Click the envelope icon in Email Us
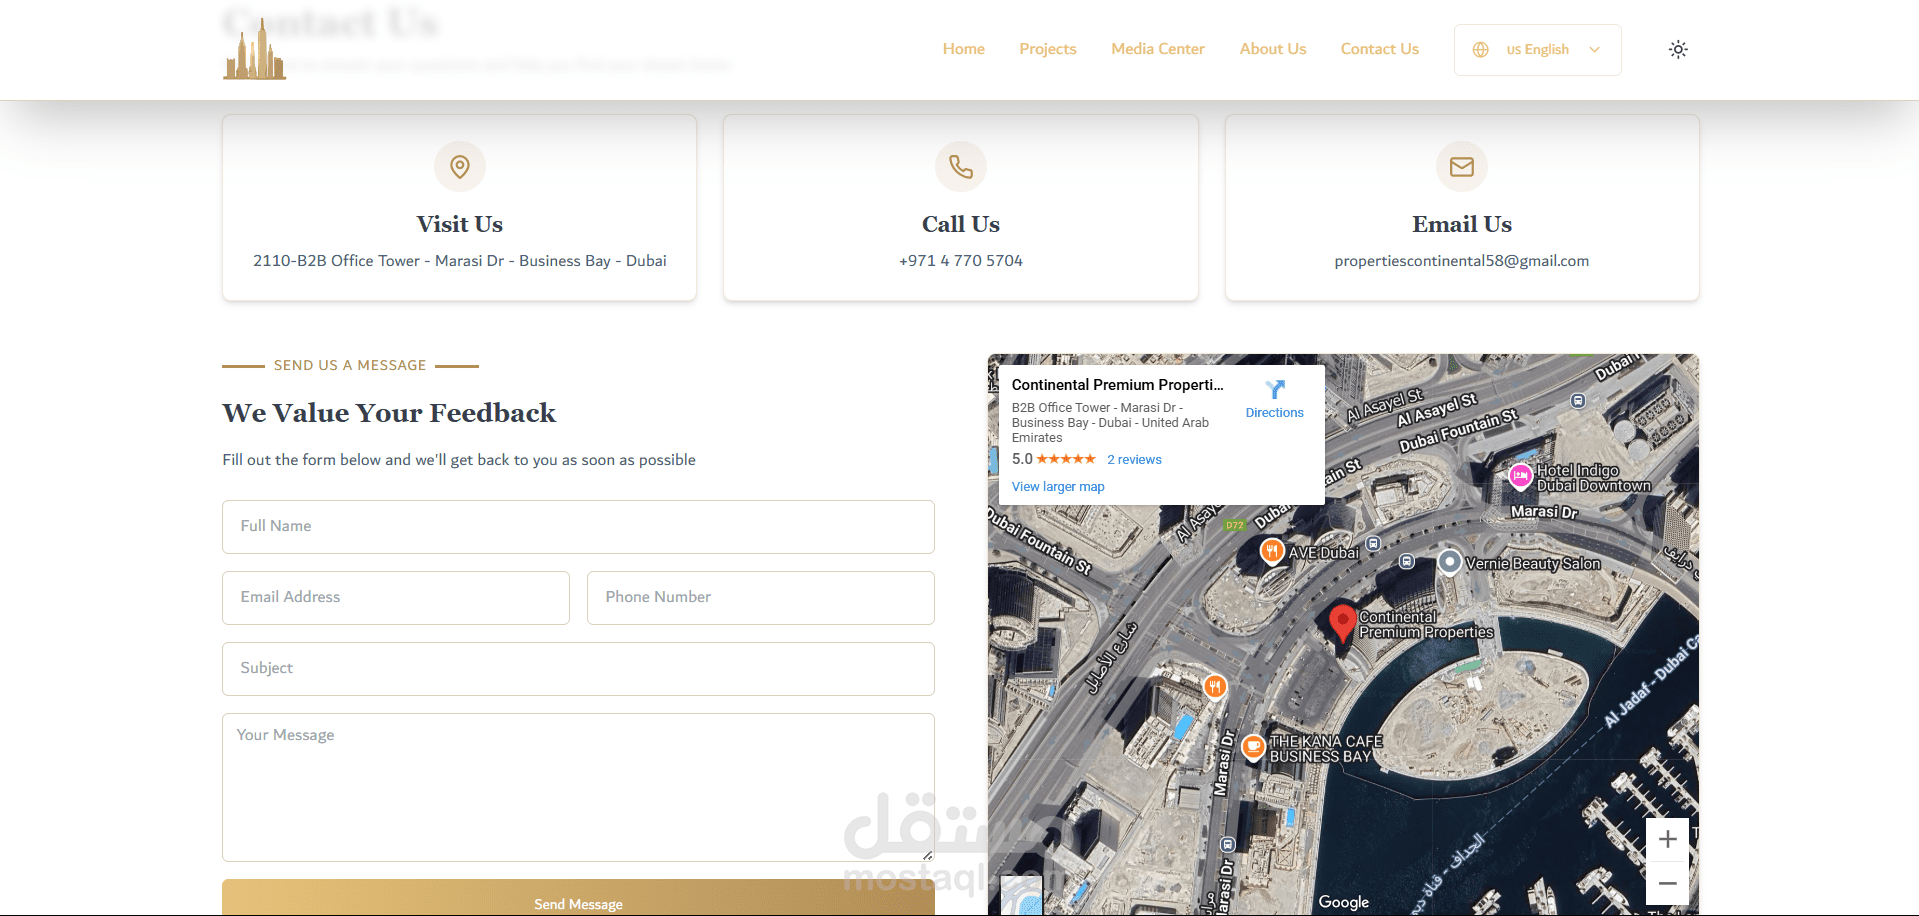Viewport: 1919px width, 916px height. pos(1462,166)
